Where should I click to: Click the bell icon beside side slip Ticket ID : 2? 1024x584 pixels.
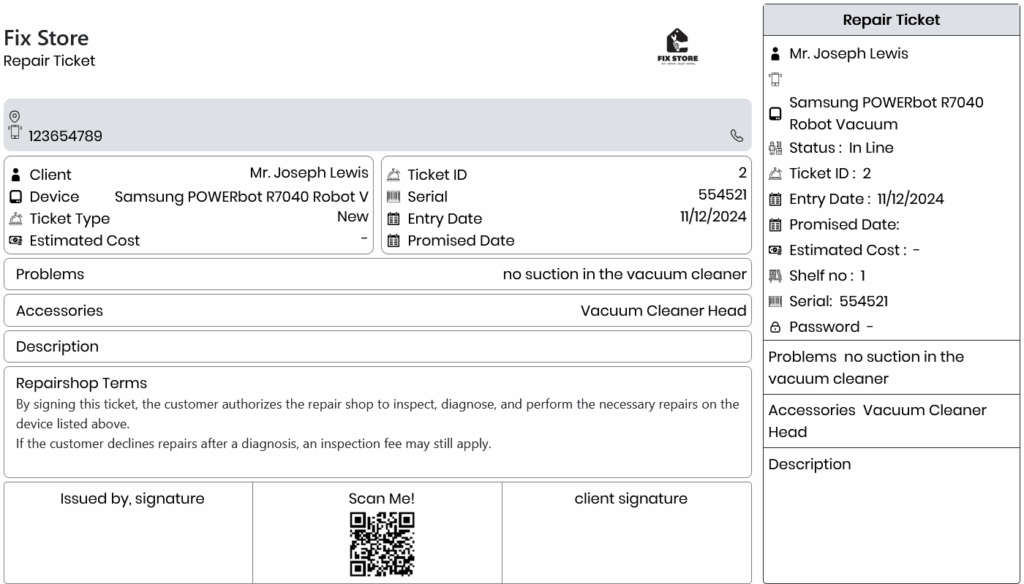coord(775,174)
